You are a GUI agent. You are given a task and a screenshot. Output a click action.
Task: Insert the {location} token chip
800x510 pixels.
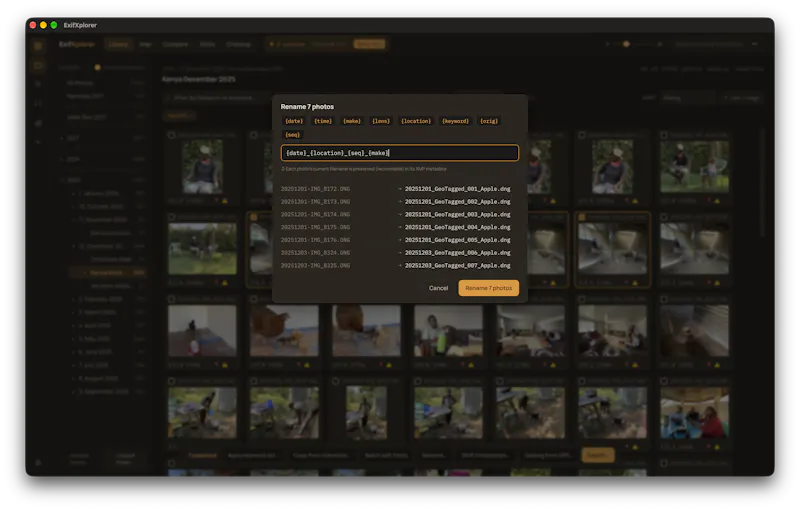416,121
